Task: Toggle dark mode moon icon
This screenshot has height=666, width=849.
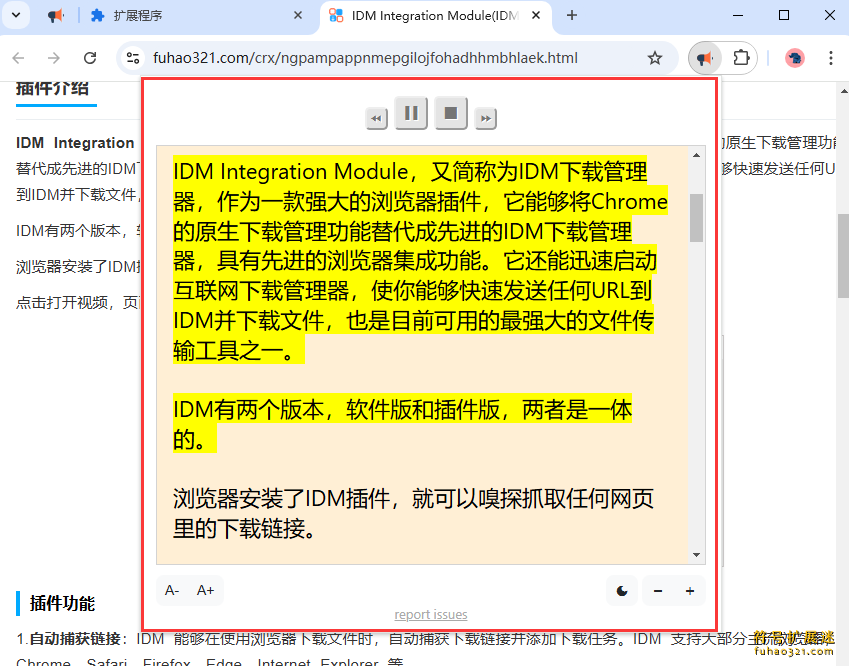Action: coord(622,591)
